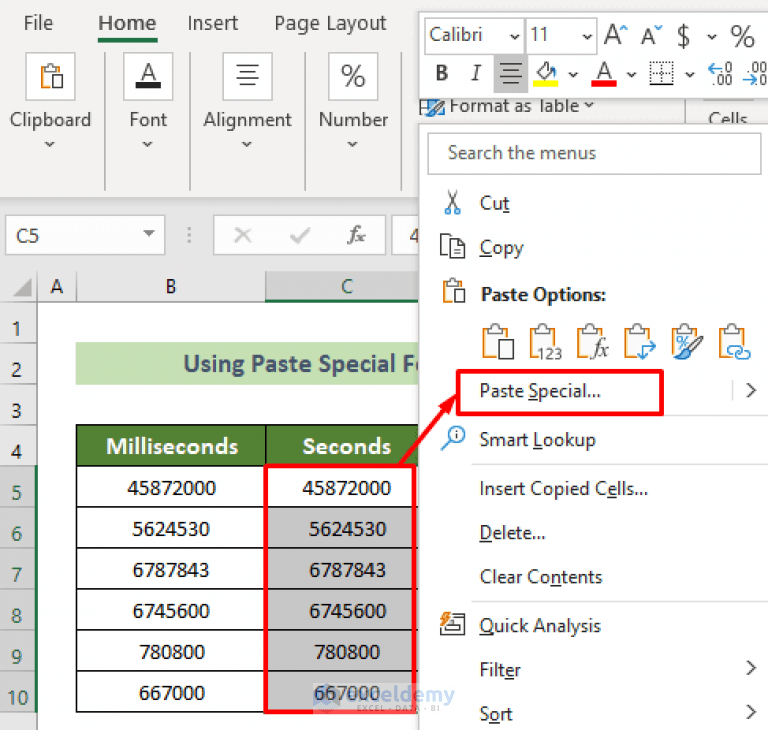Increase decimal places icon

[x=720, y=73]
